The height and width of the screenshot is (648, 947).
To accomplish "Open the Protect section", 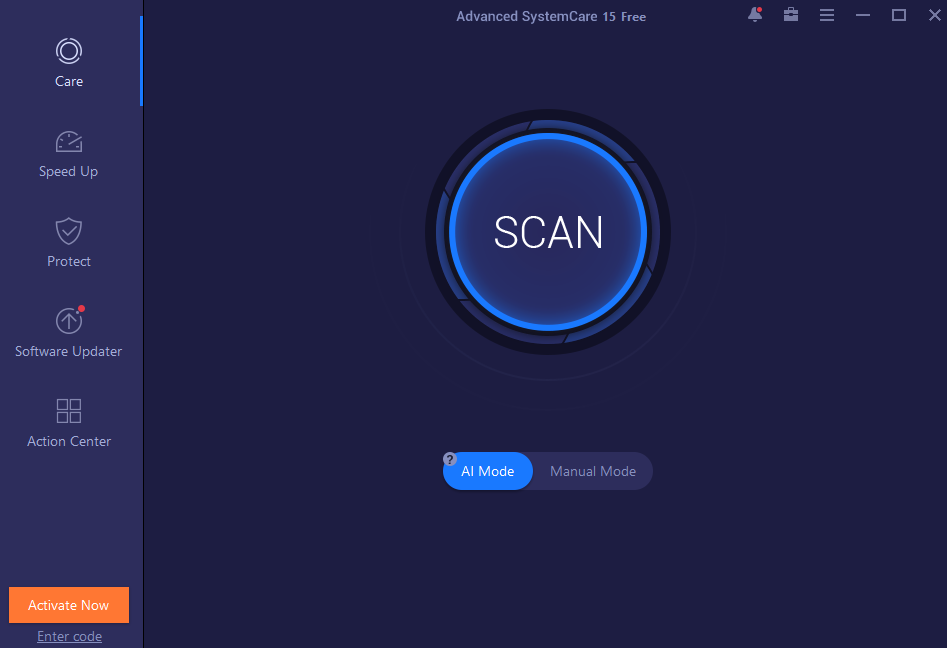I will pyautogui.click(x=69, y=243).
